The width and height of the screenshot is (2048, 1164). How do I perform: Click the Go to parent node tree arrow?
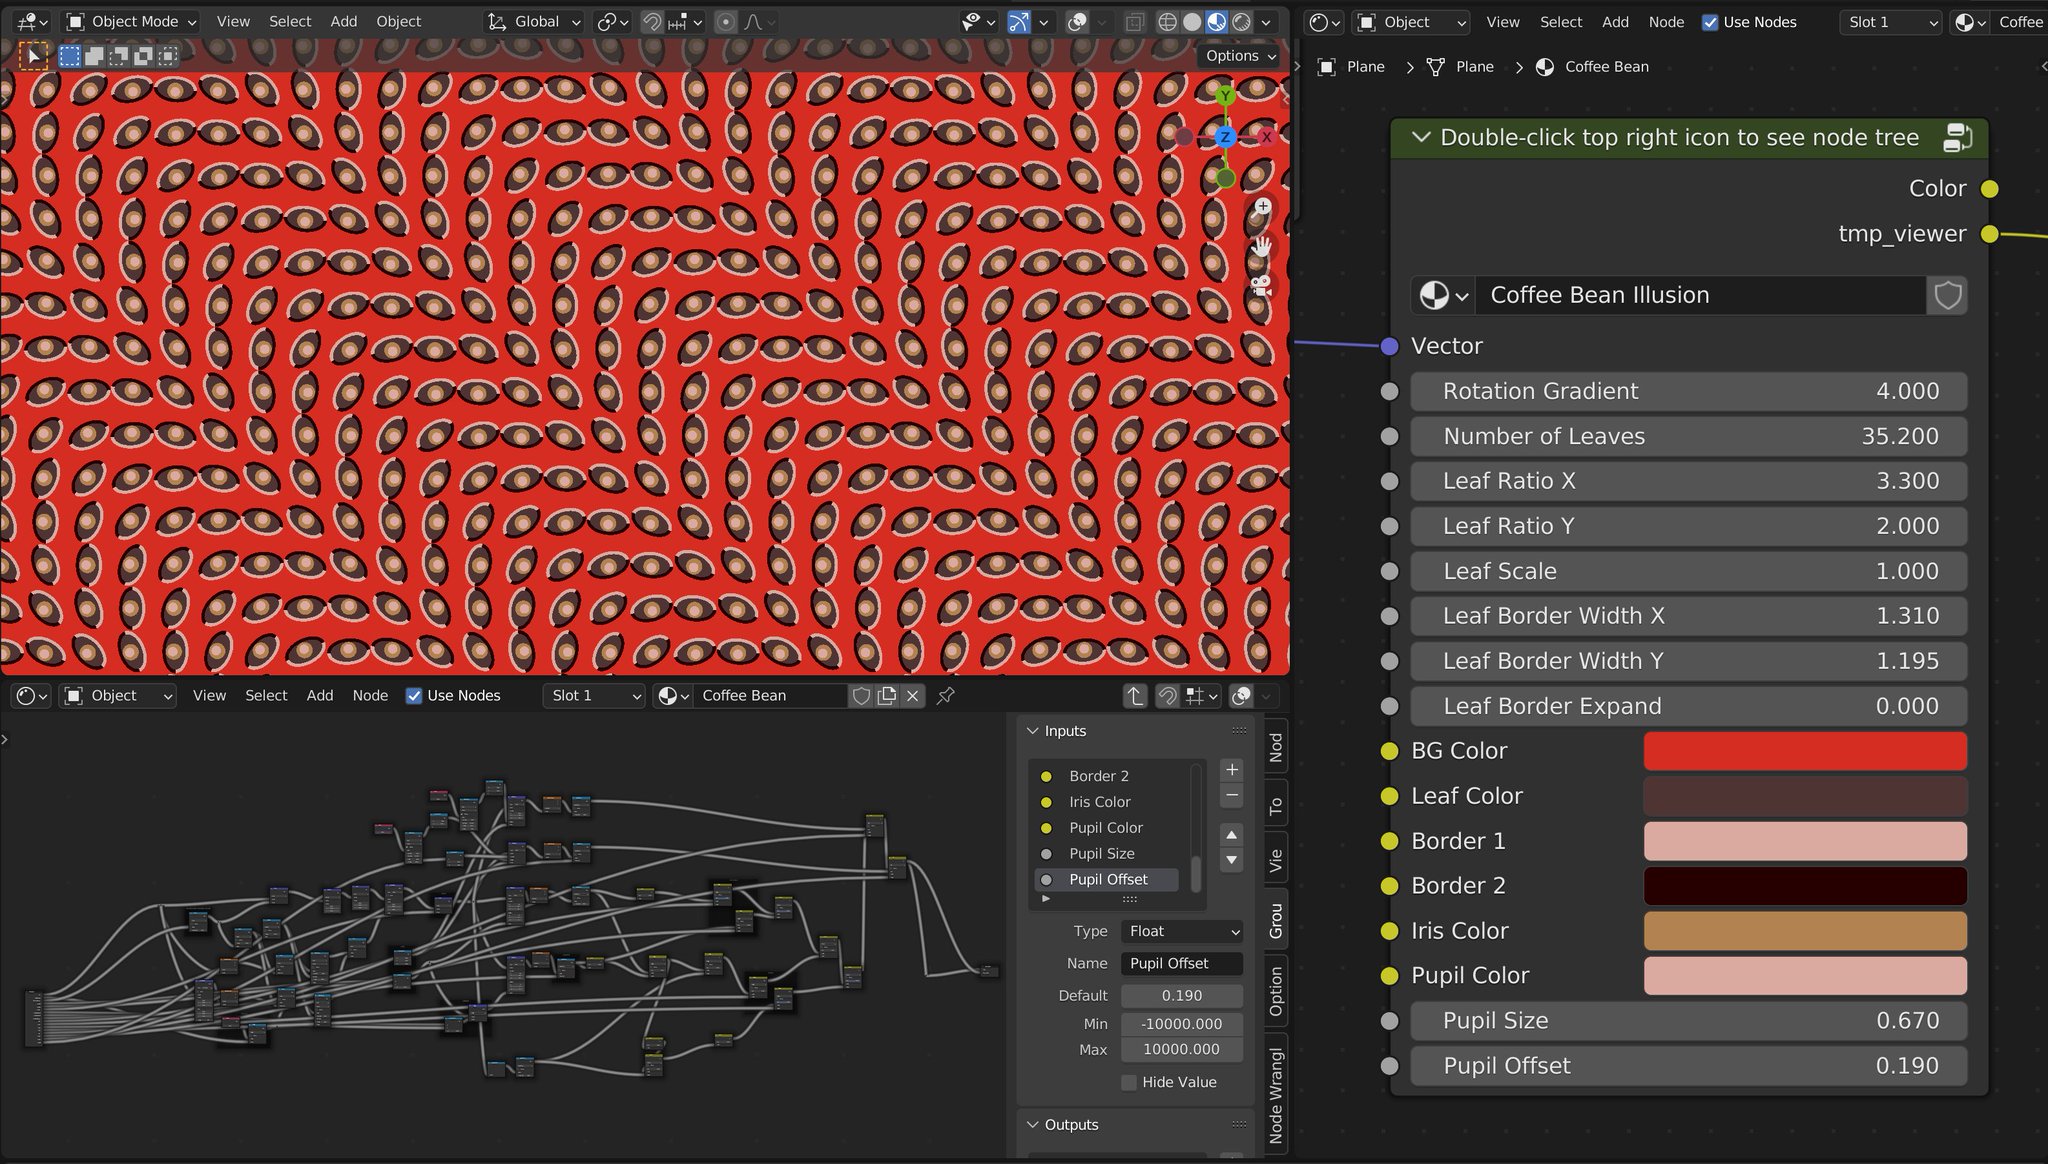point(1135,696)
